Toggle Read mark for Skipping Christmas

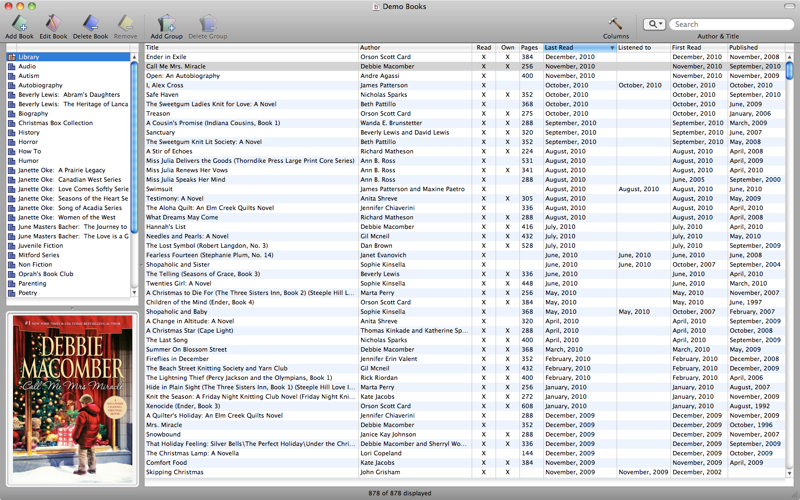coord(484,472)
